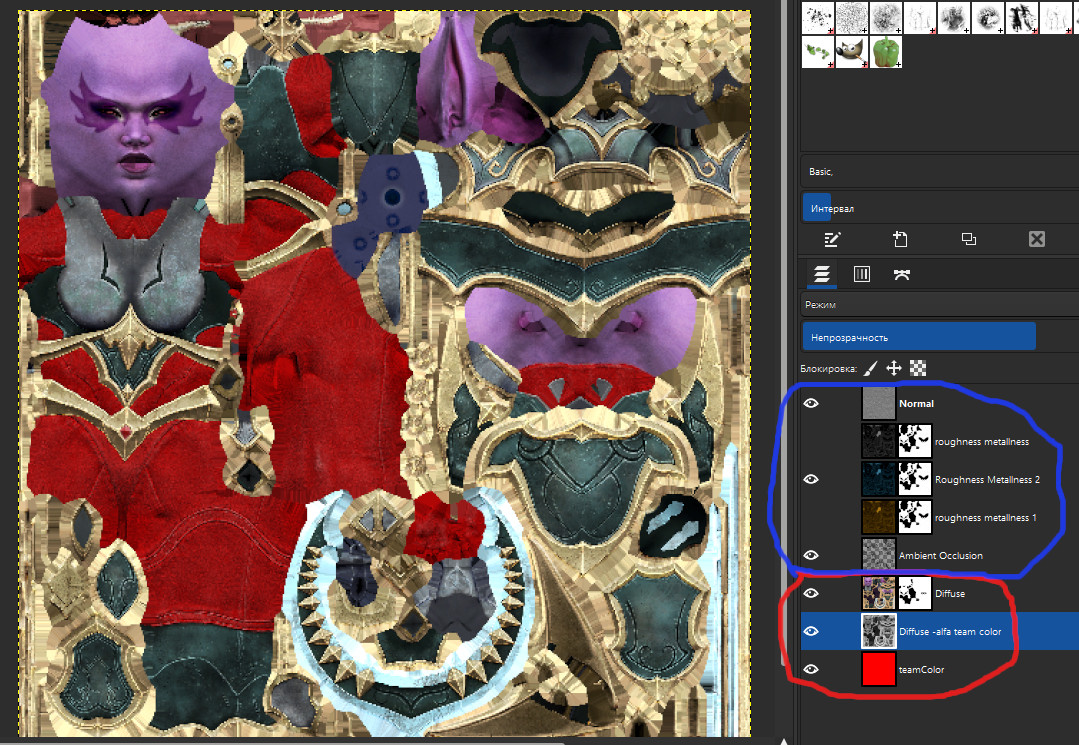Select the green pepper brush
This screenshot has width=1079, height=745.
[x=886, y=52]
